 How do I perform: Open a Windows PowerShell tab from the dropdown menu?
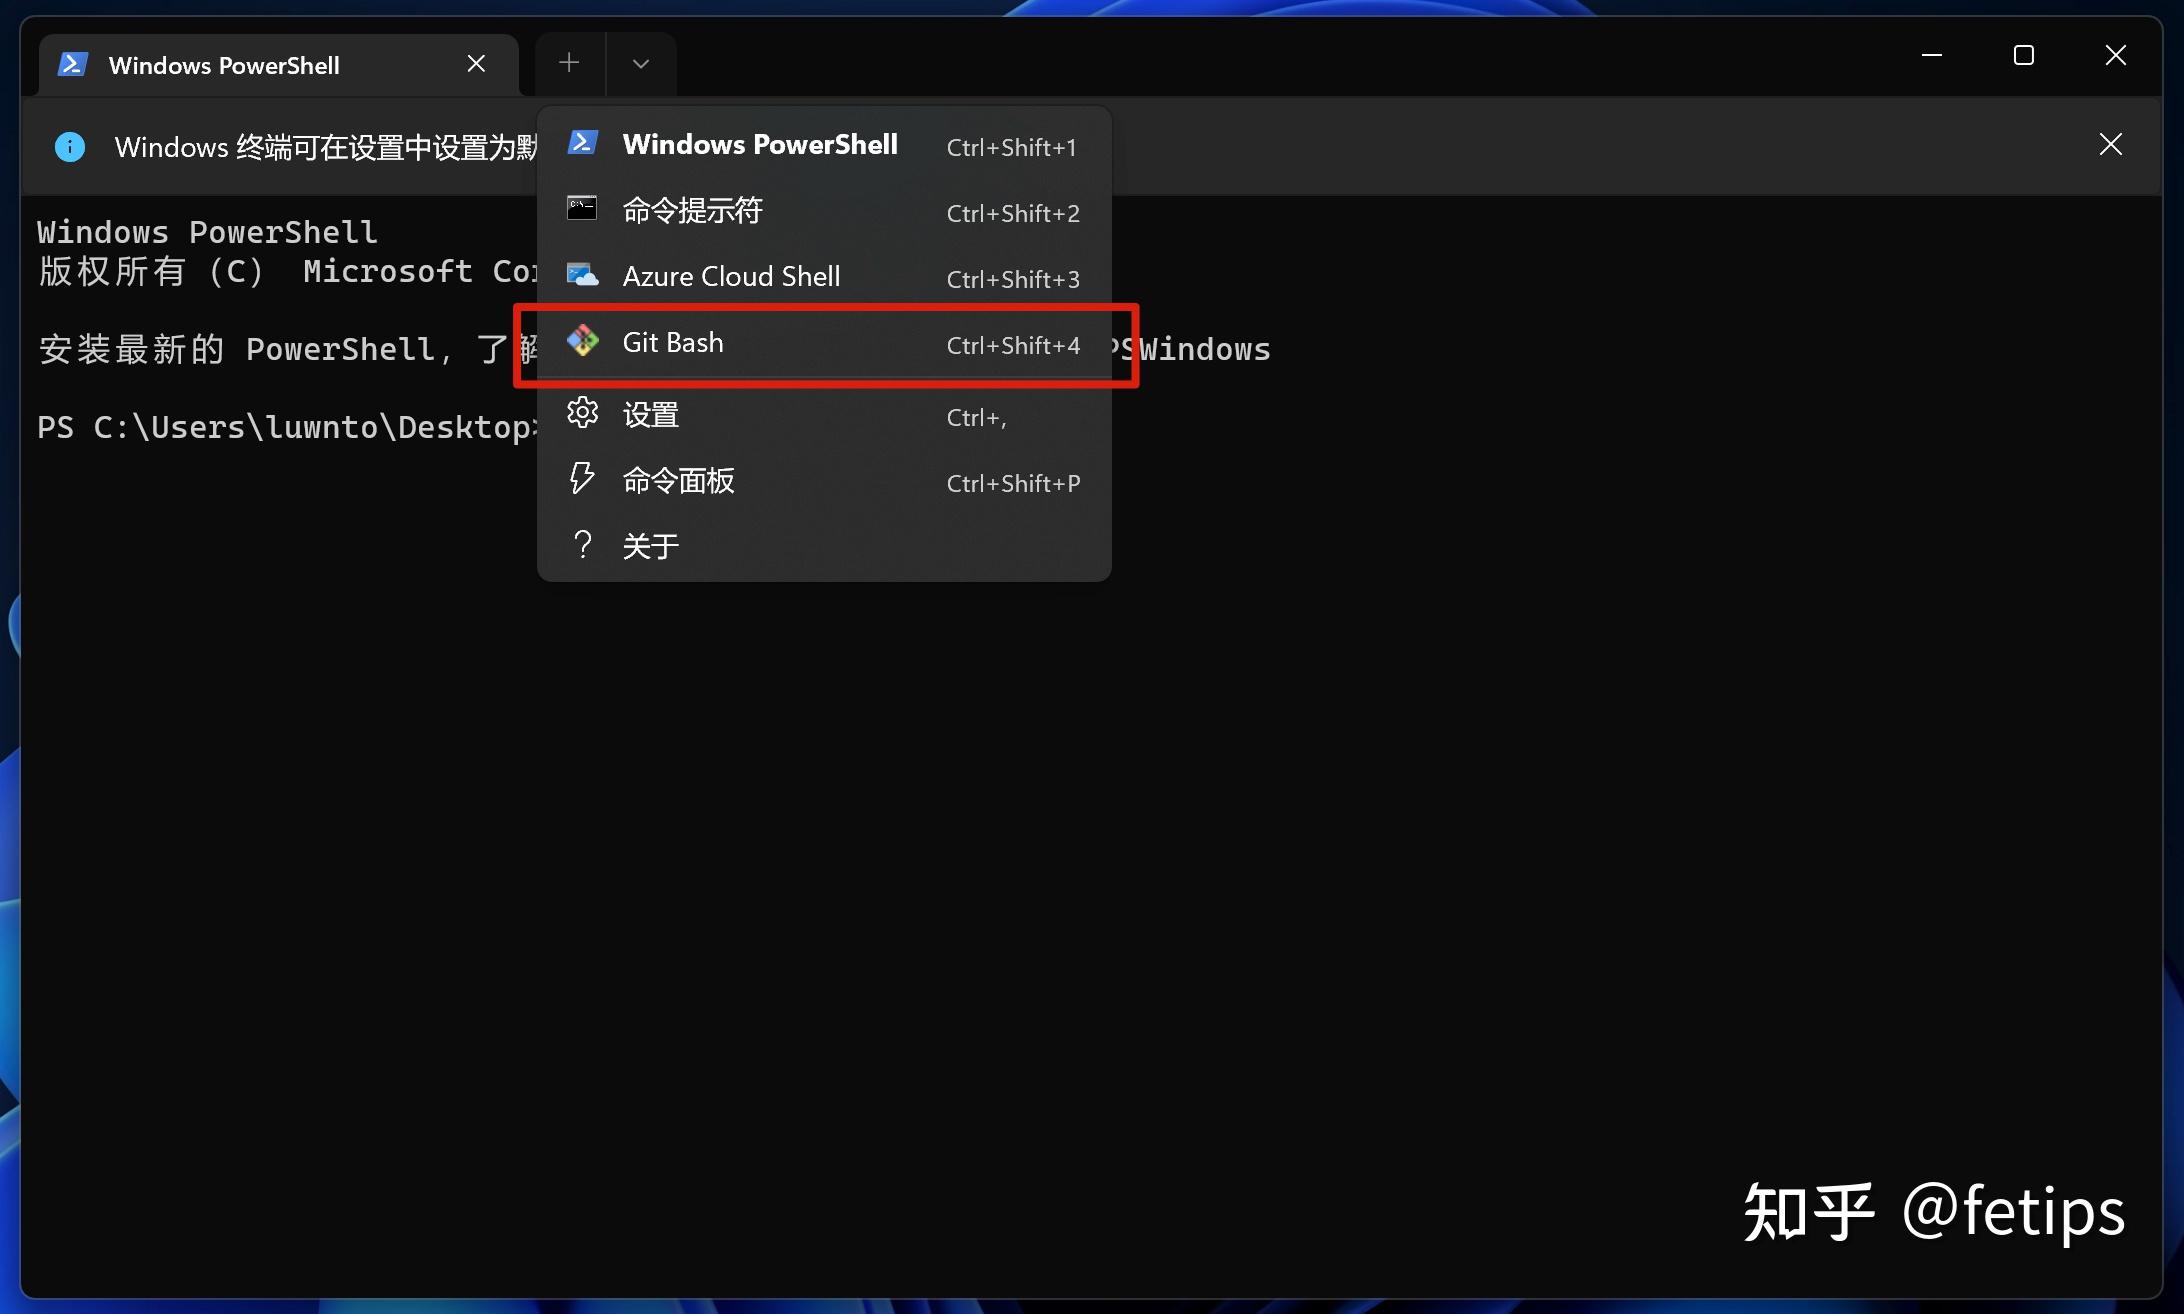[x=760, y=144]
